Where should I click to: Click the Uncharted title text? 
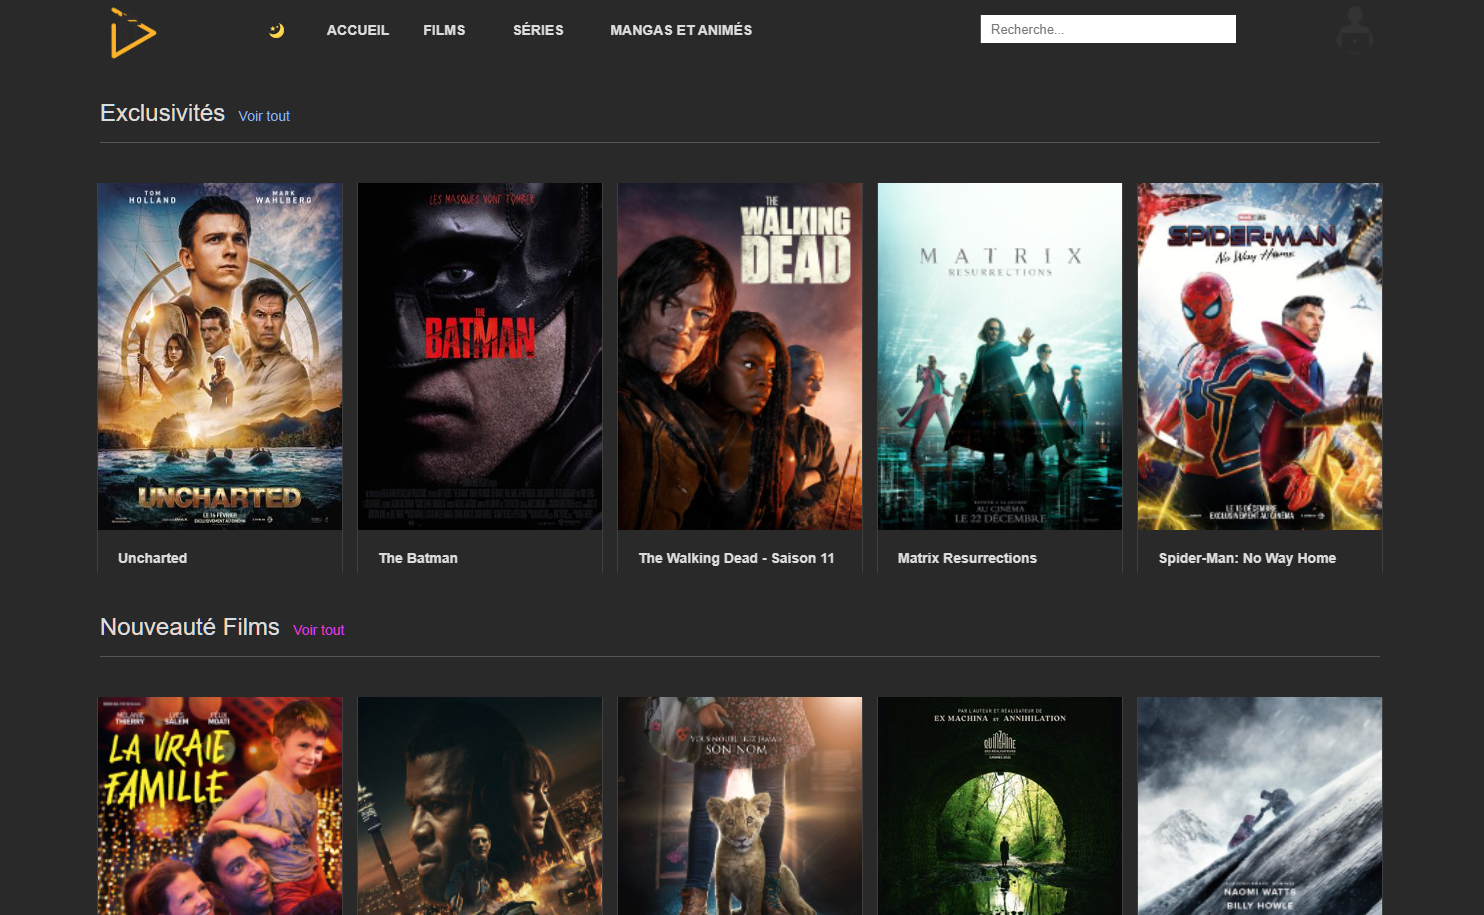click(153, 558)
